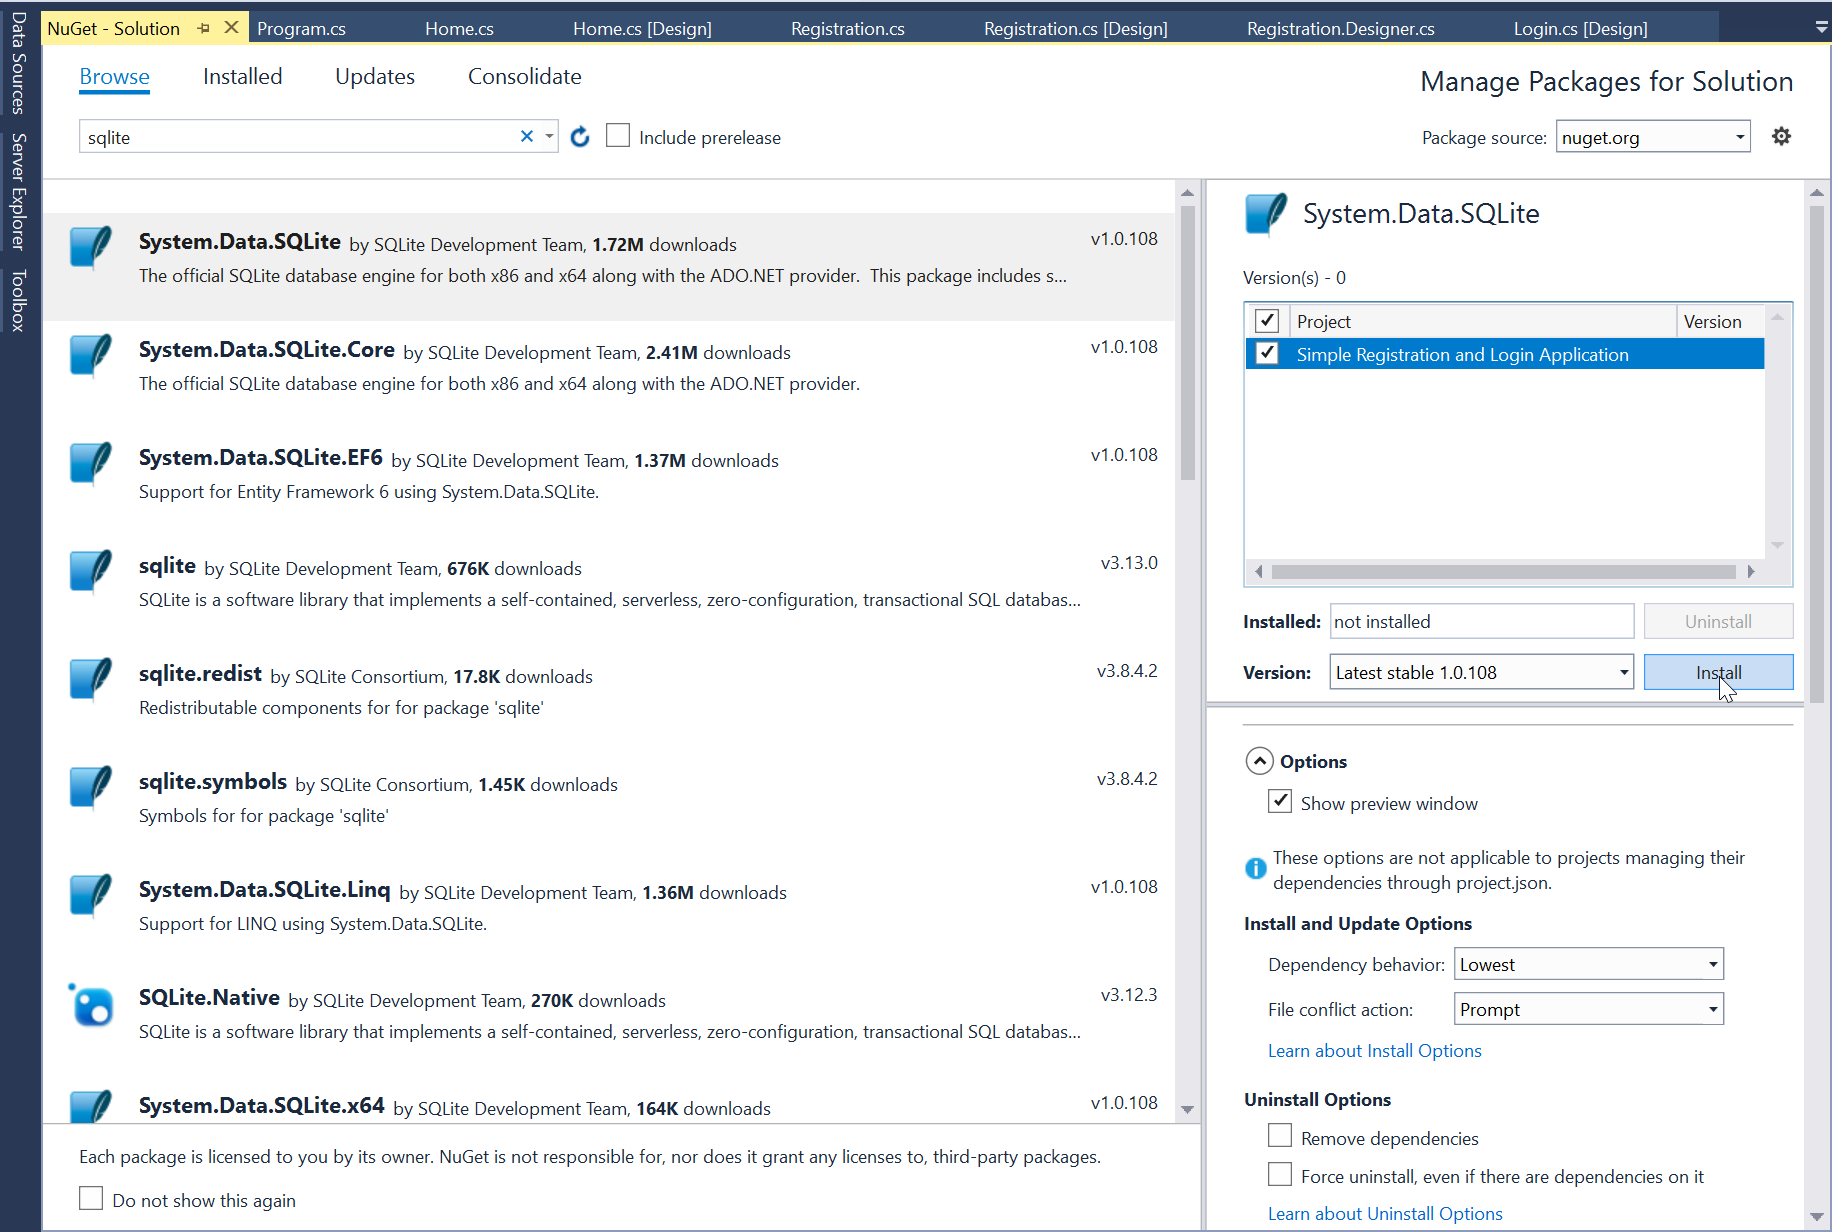Select the Browse tab
Viewport: 1832px width, 1232px height.
[x=114, y=76]
